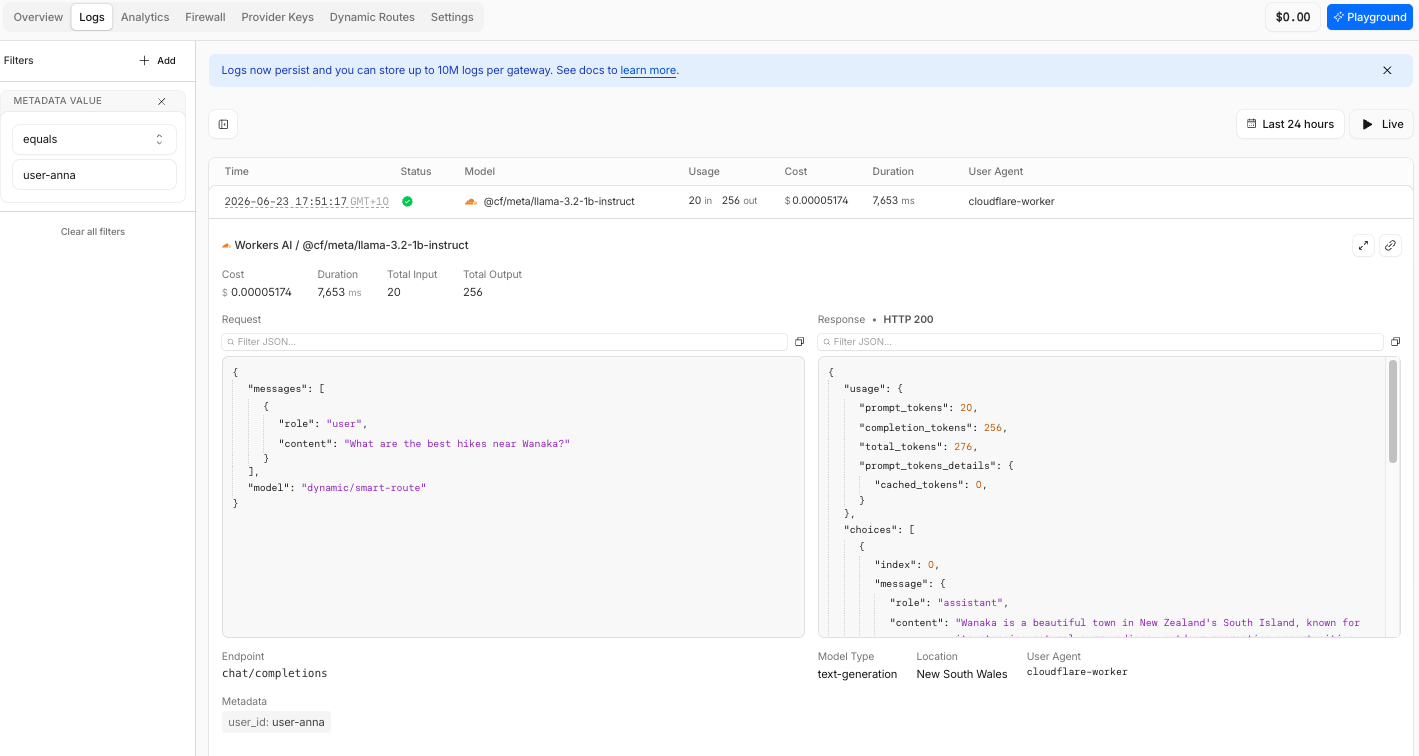Image resolution: width=1419 pixels, height=756 pixels.
Task: Click the play icon on Live button
Action: [x=1366, y=124]
